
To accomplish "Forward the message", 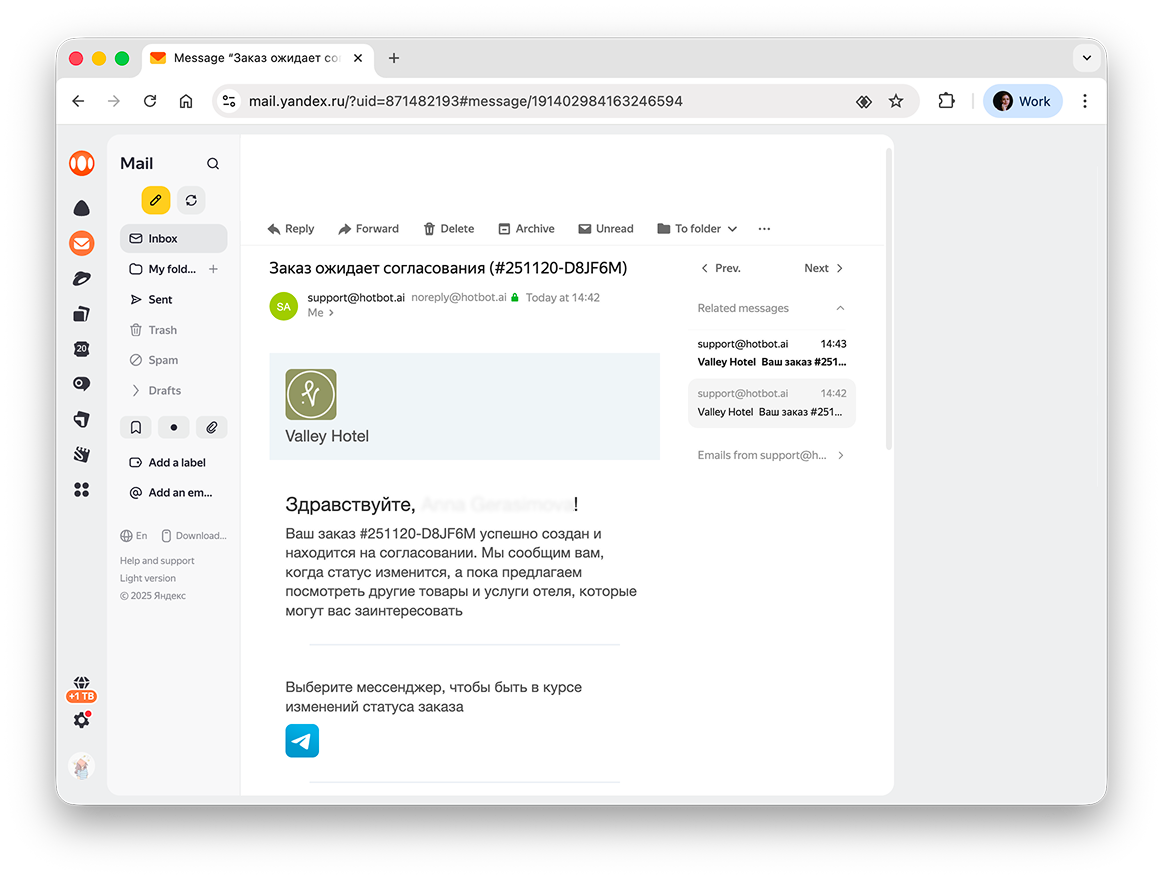I will (x=369, y=228).
